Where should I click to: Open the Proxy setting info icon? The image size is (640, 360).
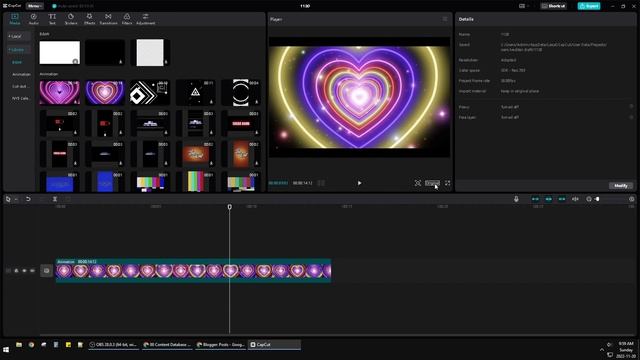point(631,107)
